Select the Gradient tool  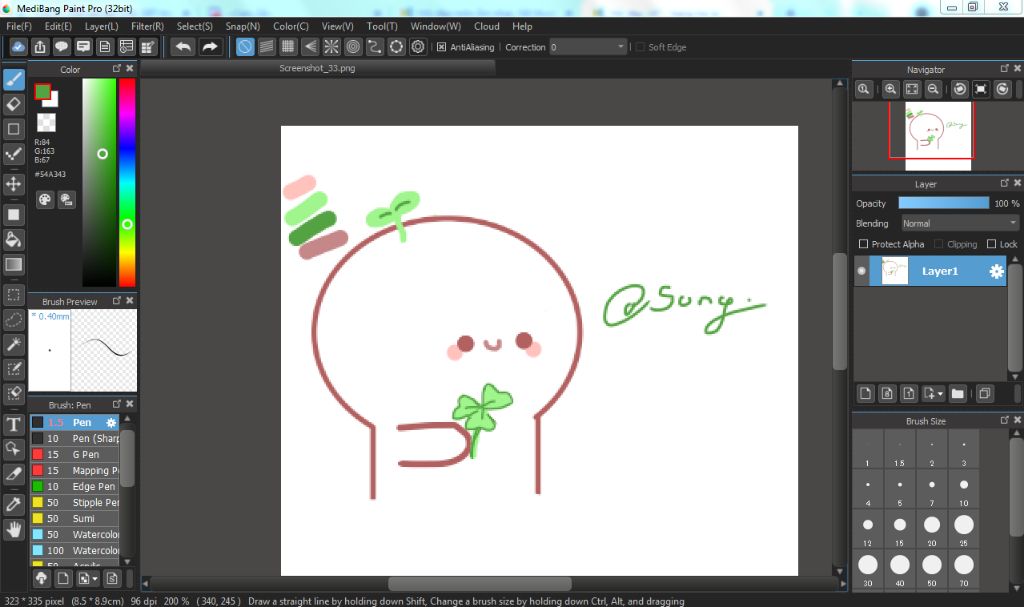tap(14, 264)
